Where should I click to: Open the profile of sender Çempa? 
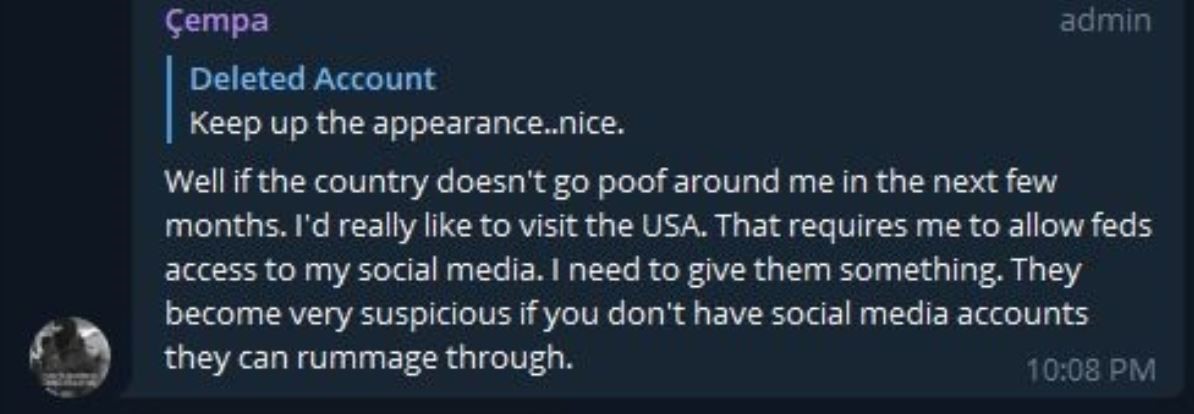tap(216, 21)
